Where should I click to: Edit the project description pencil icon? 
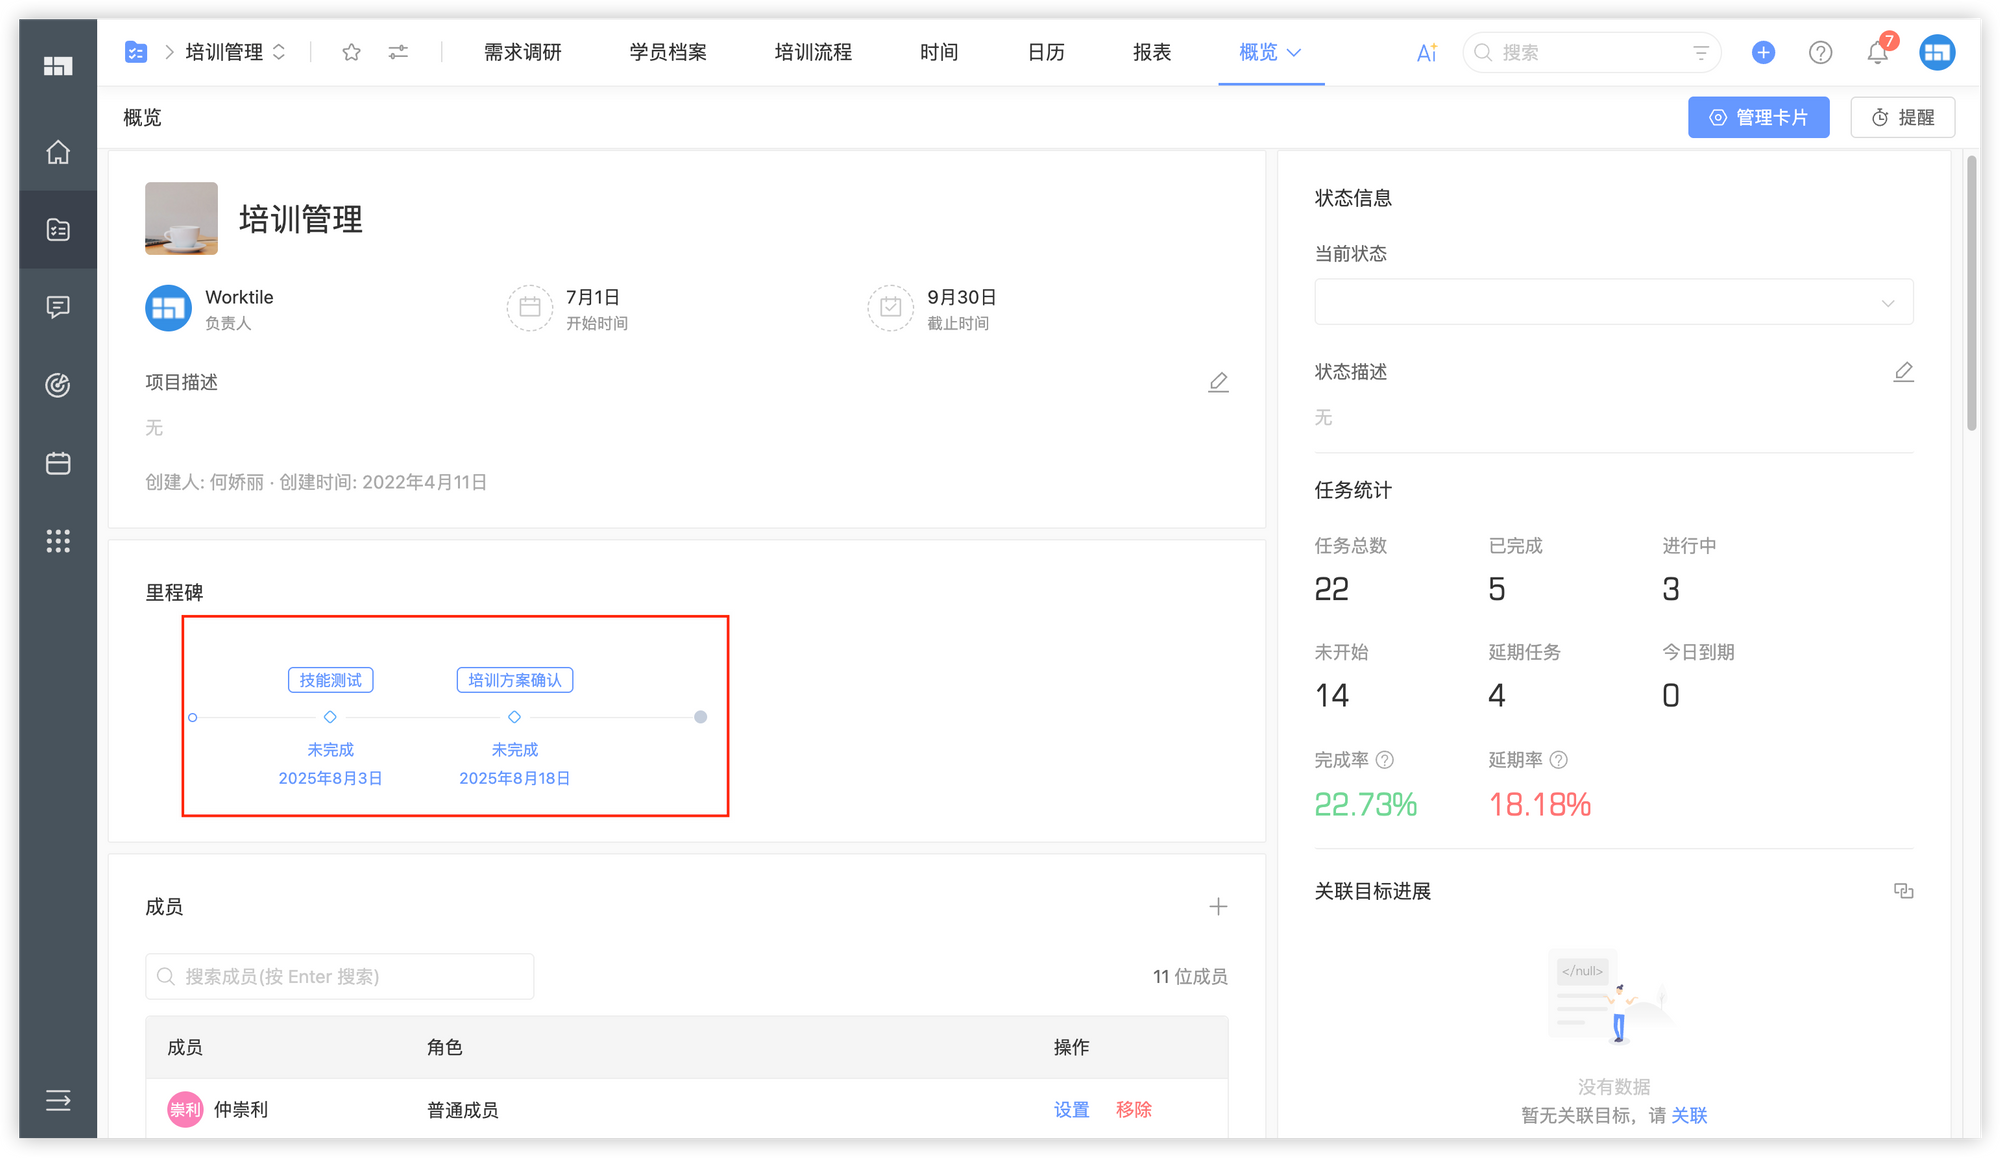[1218, 382]
